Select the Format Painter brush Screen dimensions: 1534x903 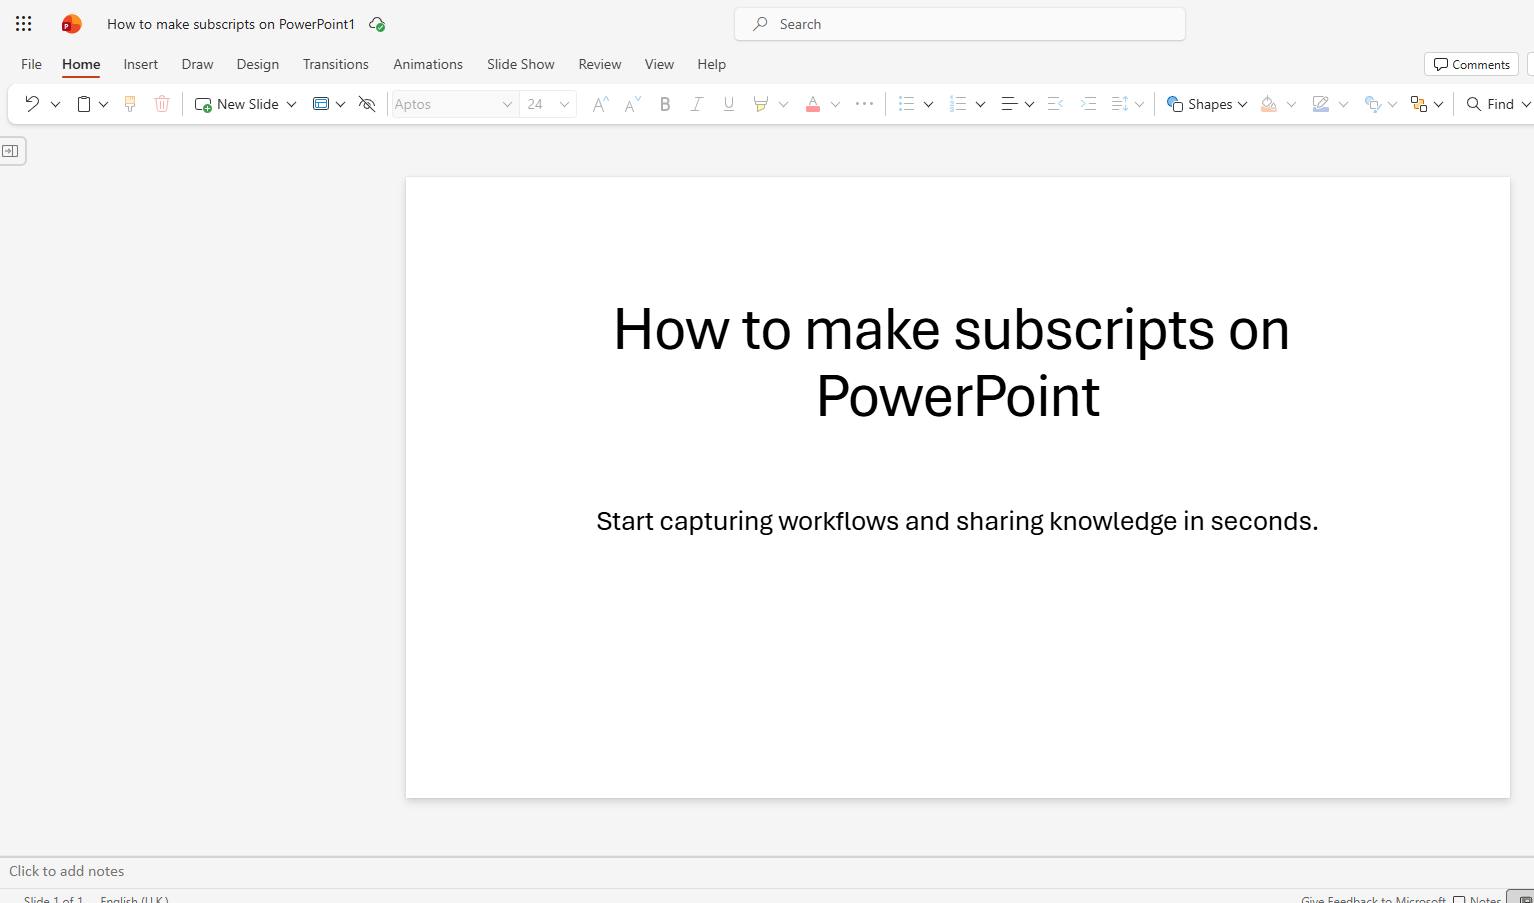(x=129, y=104)
